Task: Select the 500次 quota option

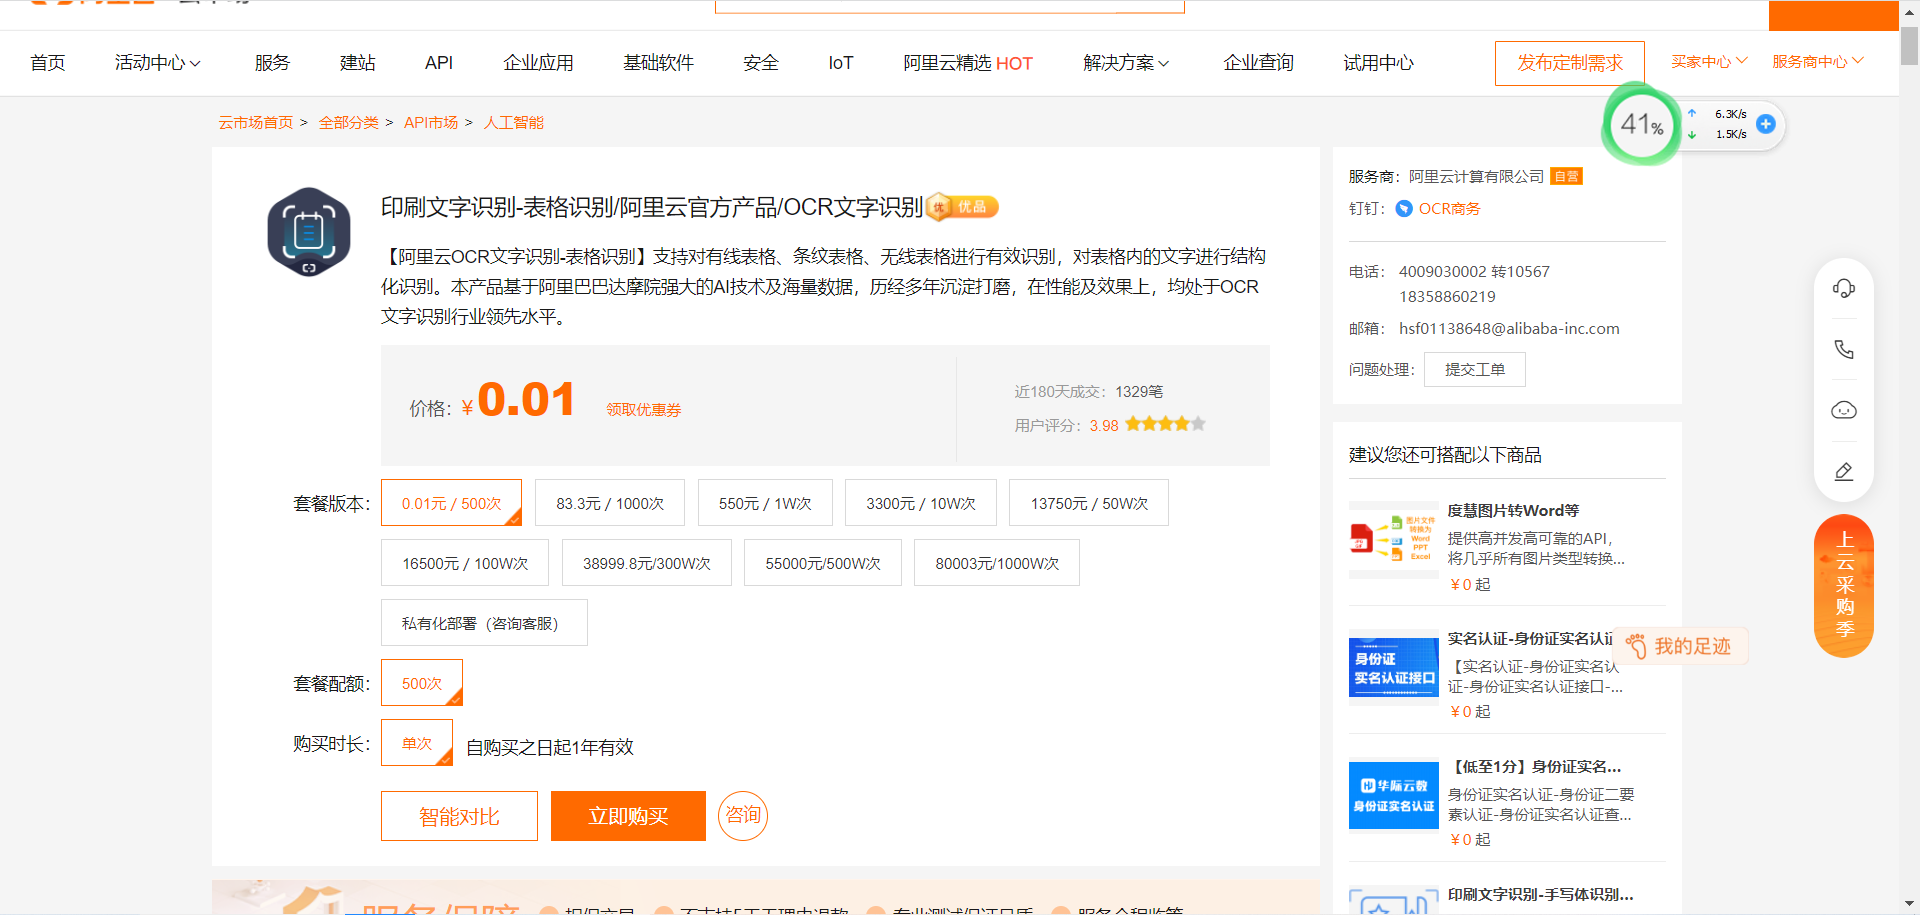Action: pyautogui.click(x=422, y=683)
